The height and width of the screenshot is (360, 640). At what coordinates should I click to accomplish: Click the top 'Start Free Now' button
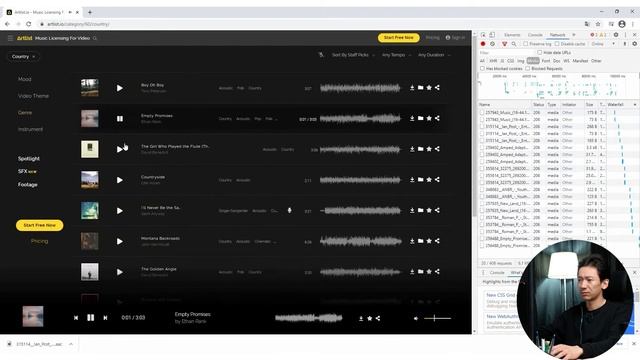click(x=398, y=38)
